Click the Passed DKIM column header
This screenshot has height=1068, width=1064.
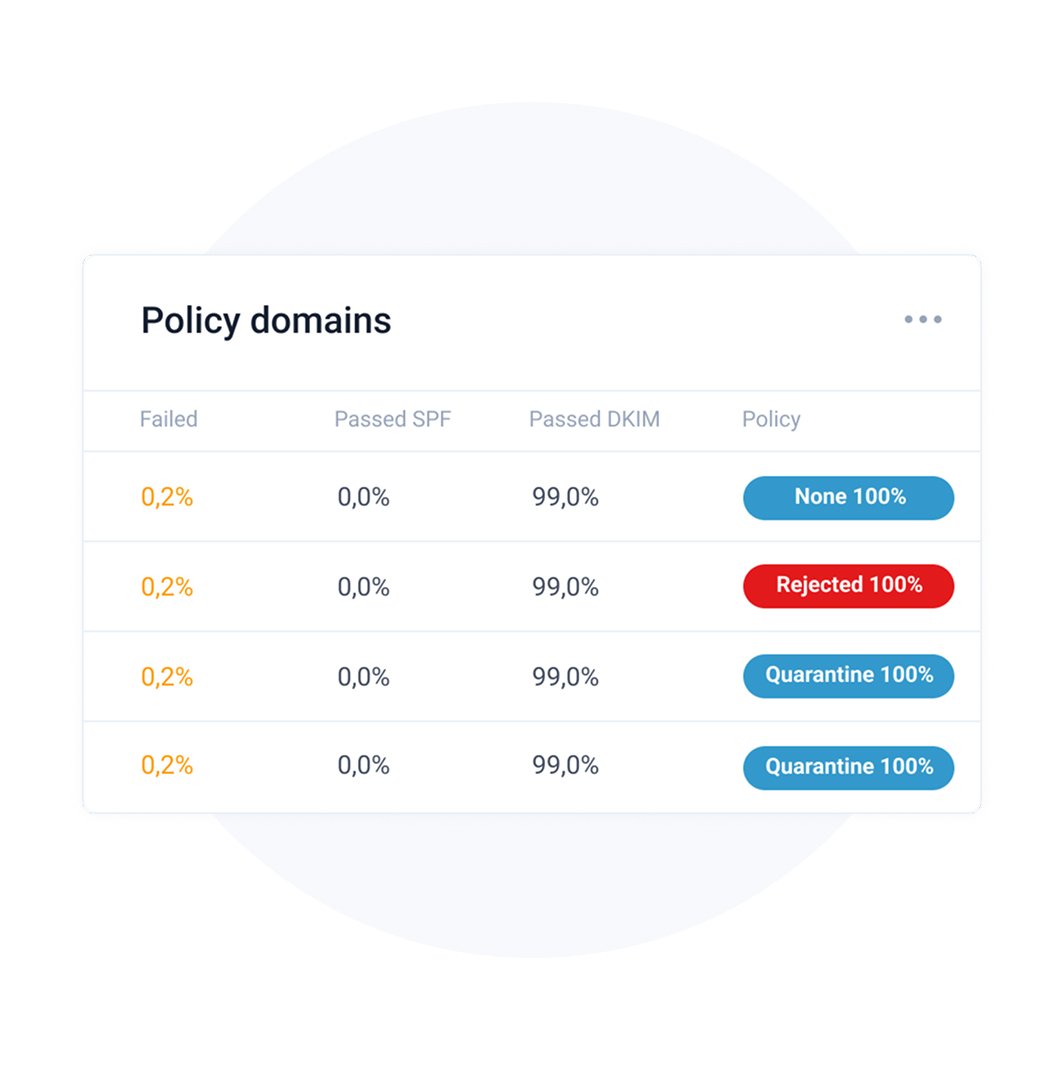(594, 419)
